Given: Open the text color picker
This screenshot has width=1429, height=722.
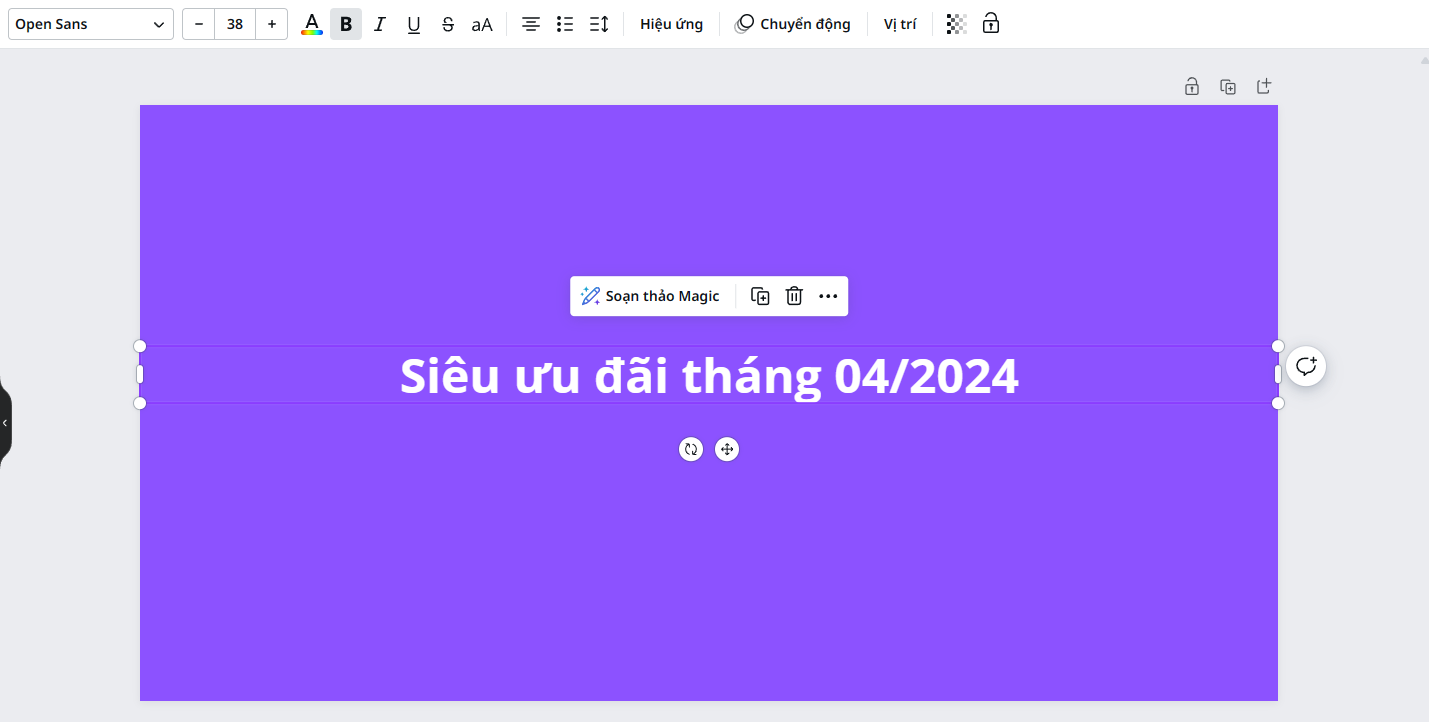Looking at the screenshot, I should pyautogui.click(x=312, y=24).
